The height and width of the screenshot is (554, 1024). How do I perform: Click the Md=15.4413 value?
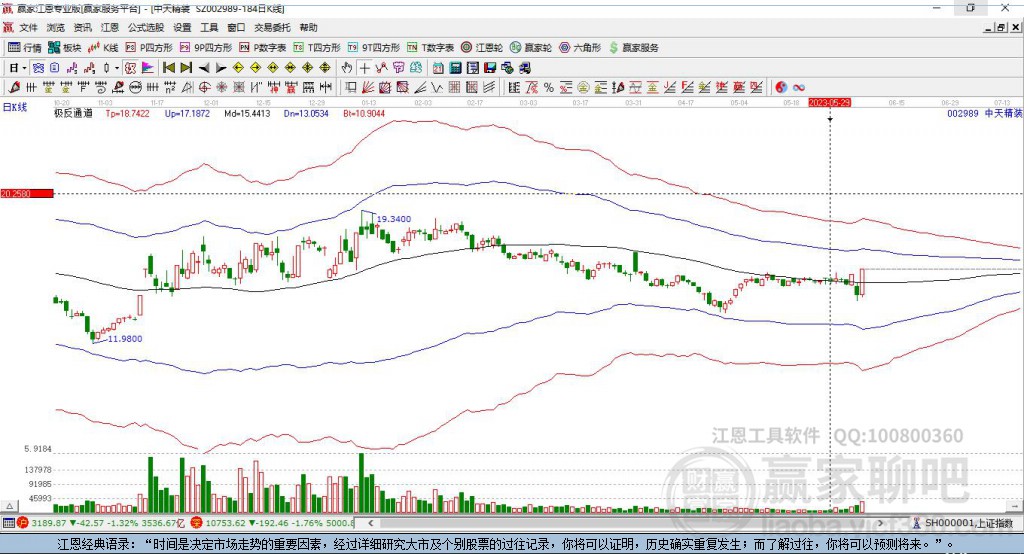[247, 113]
